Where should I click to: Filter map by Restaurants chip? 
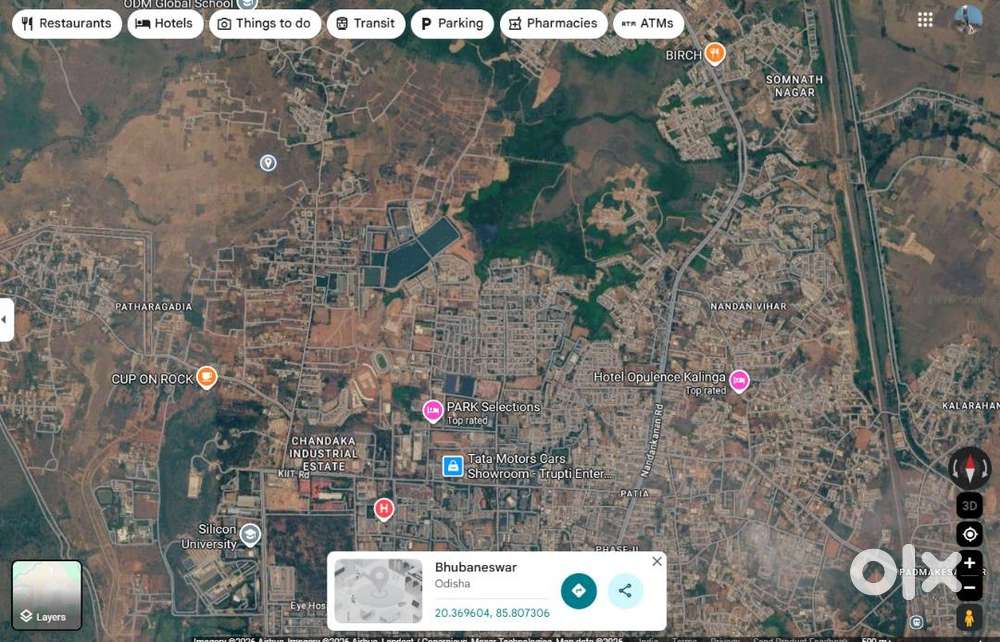coord(67,24)
